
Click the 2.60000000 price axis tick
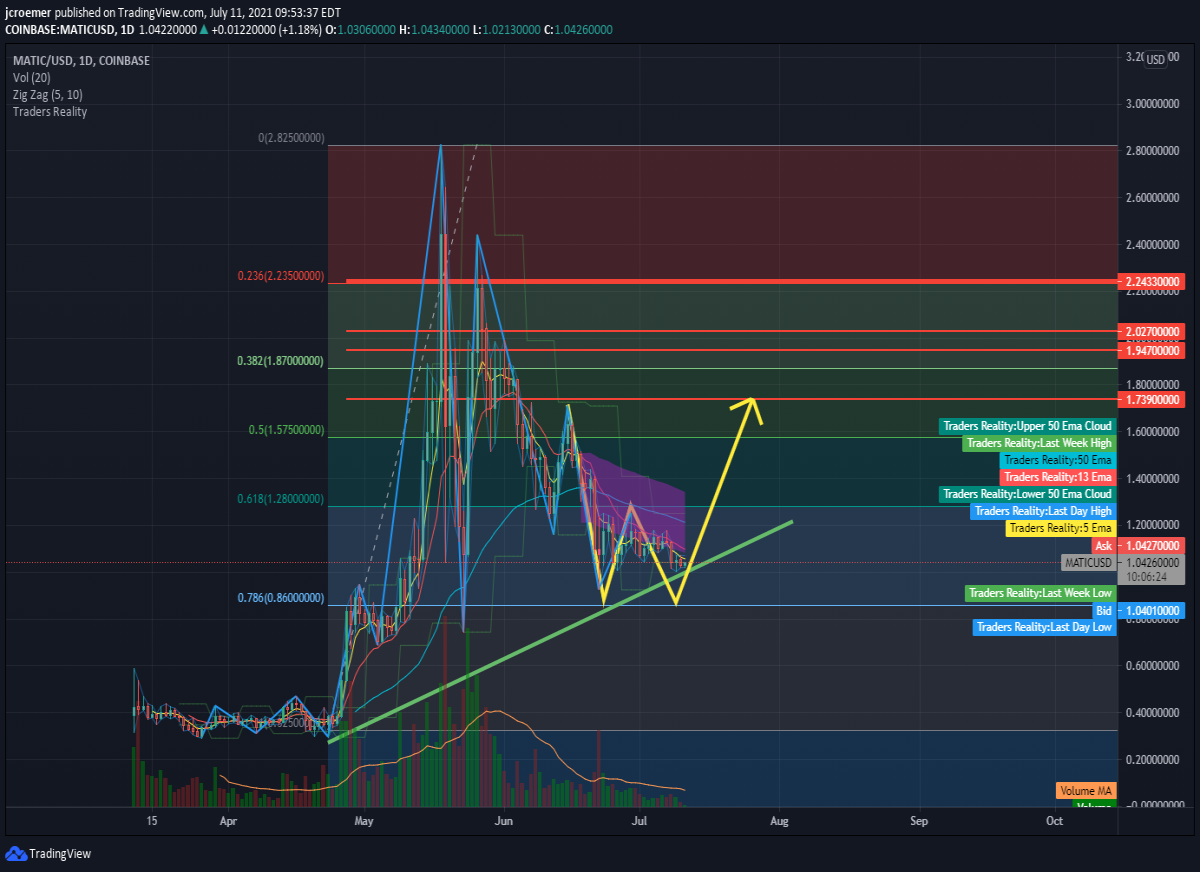click(1153, 198)
